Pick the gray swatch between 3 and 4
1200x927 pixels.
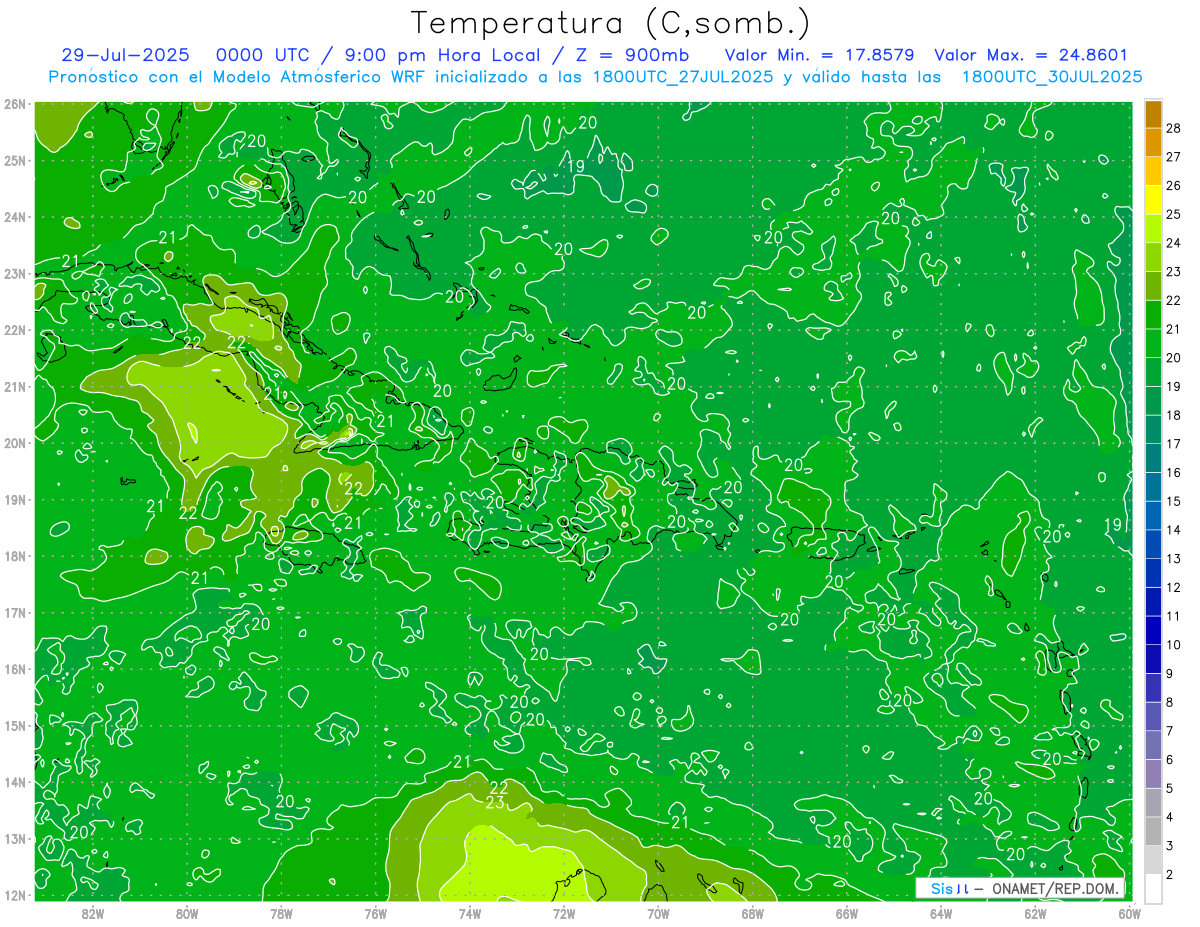point(1152,832)
